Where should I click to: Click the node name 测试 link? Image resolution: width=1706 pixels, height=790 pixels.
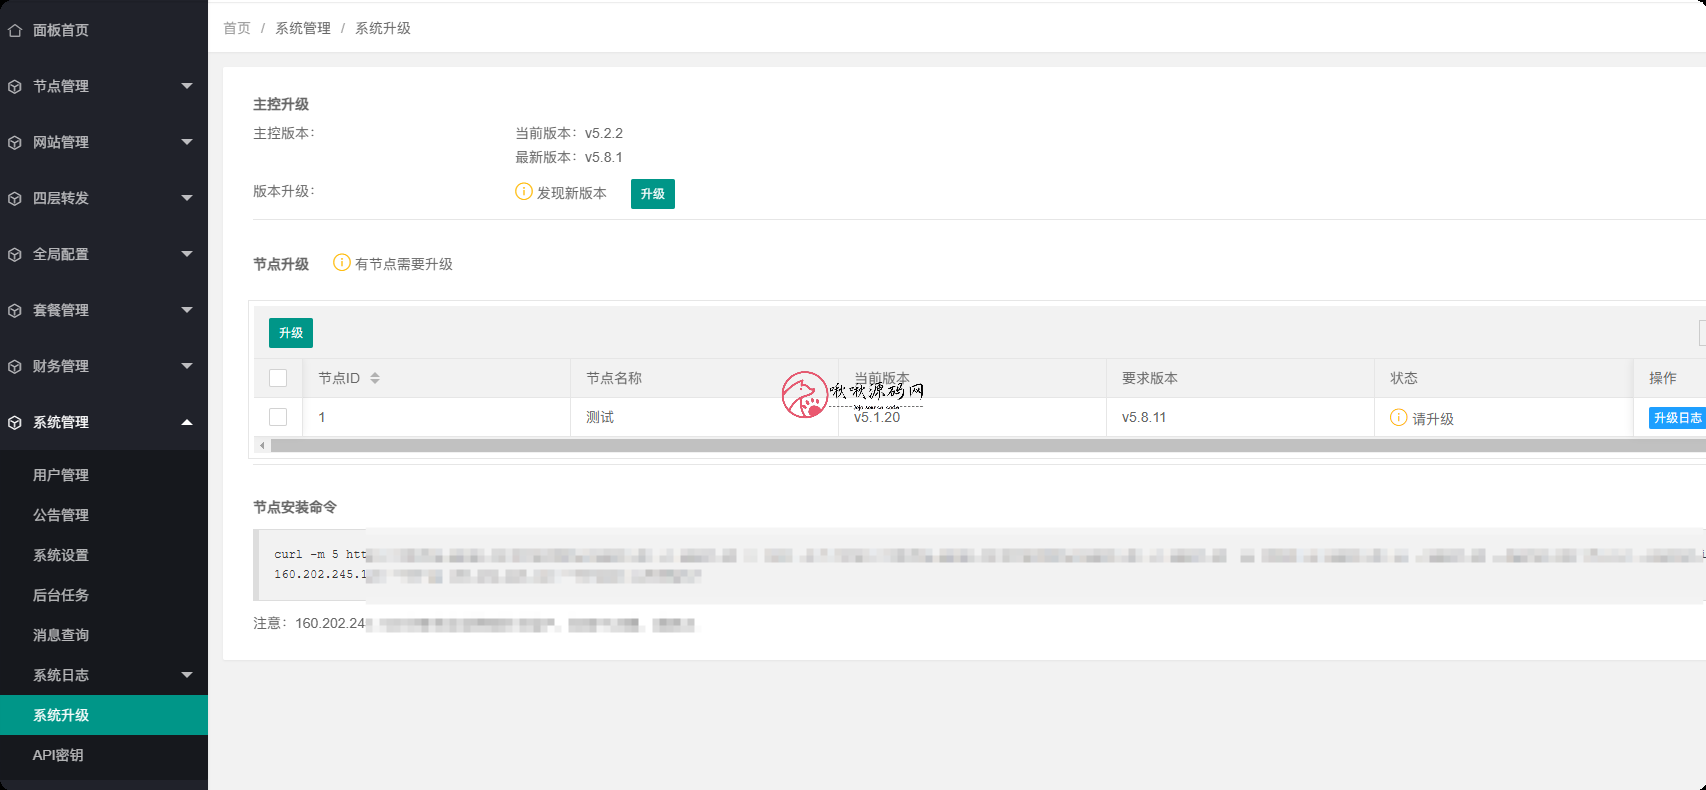click(600, 417)
